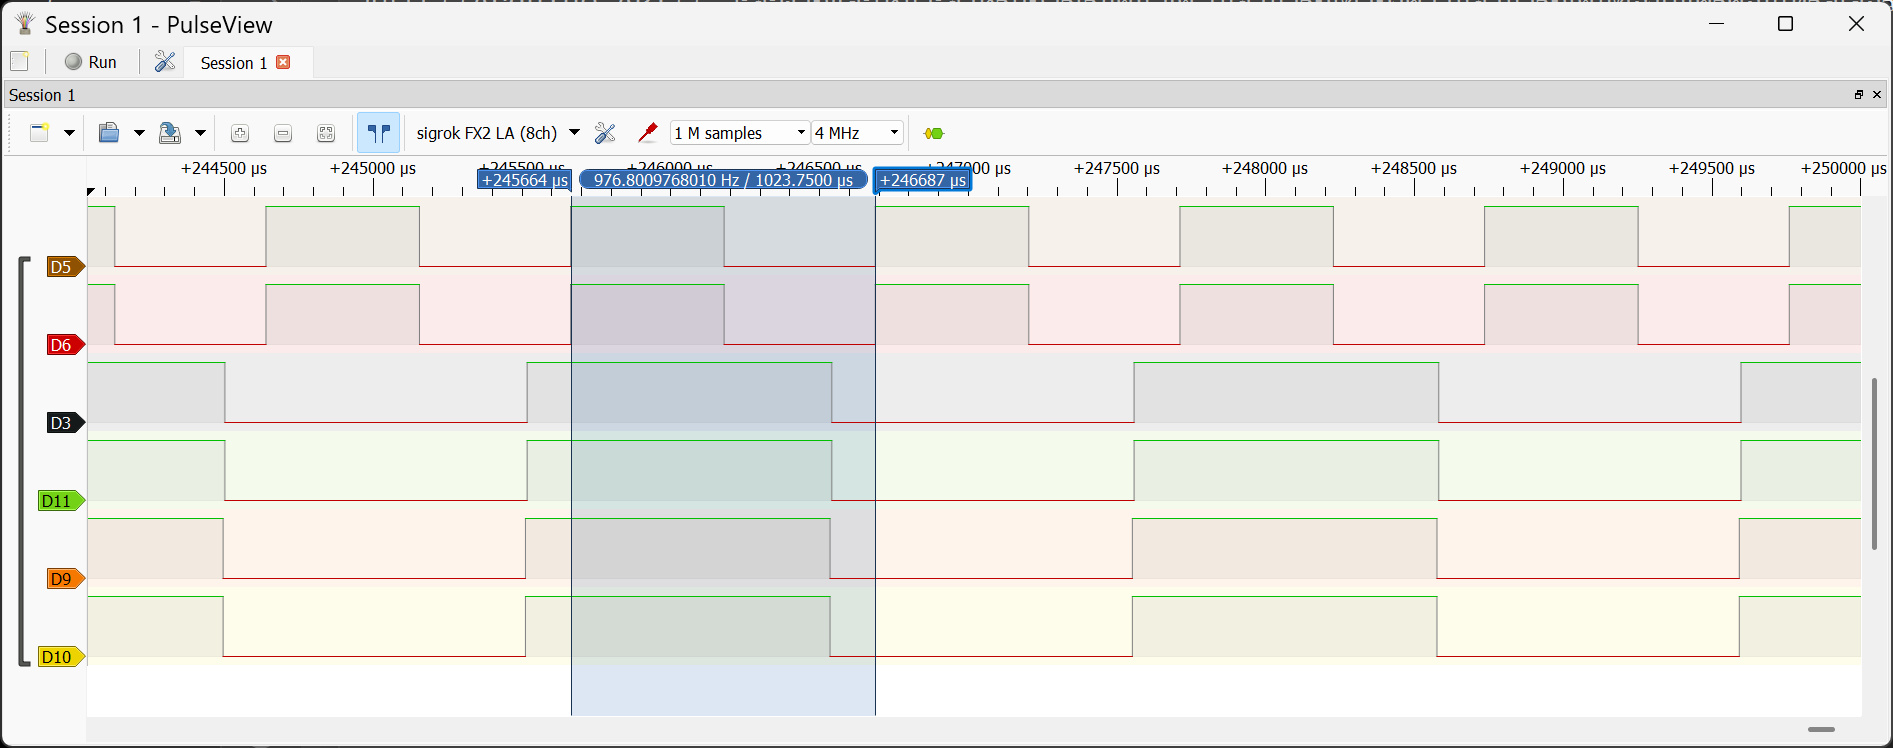Open global settings wrench icon beside Run
The height and width of the screenshot is (748, 1893).
[165, 62]
